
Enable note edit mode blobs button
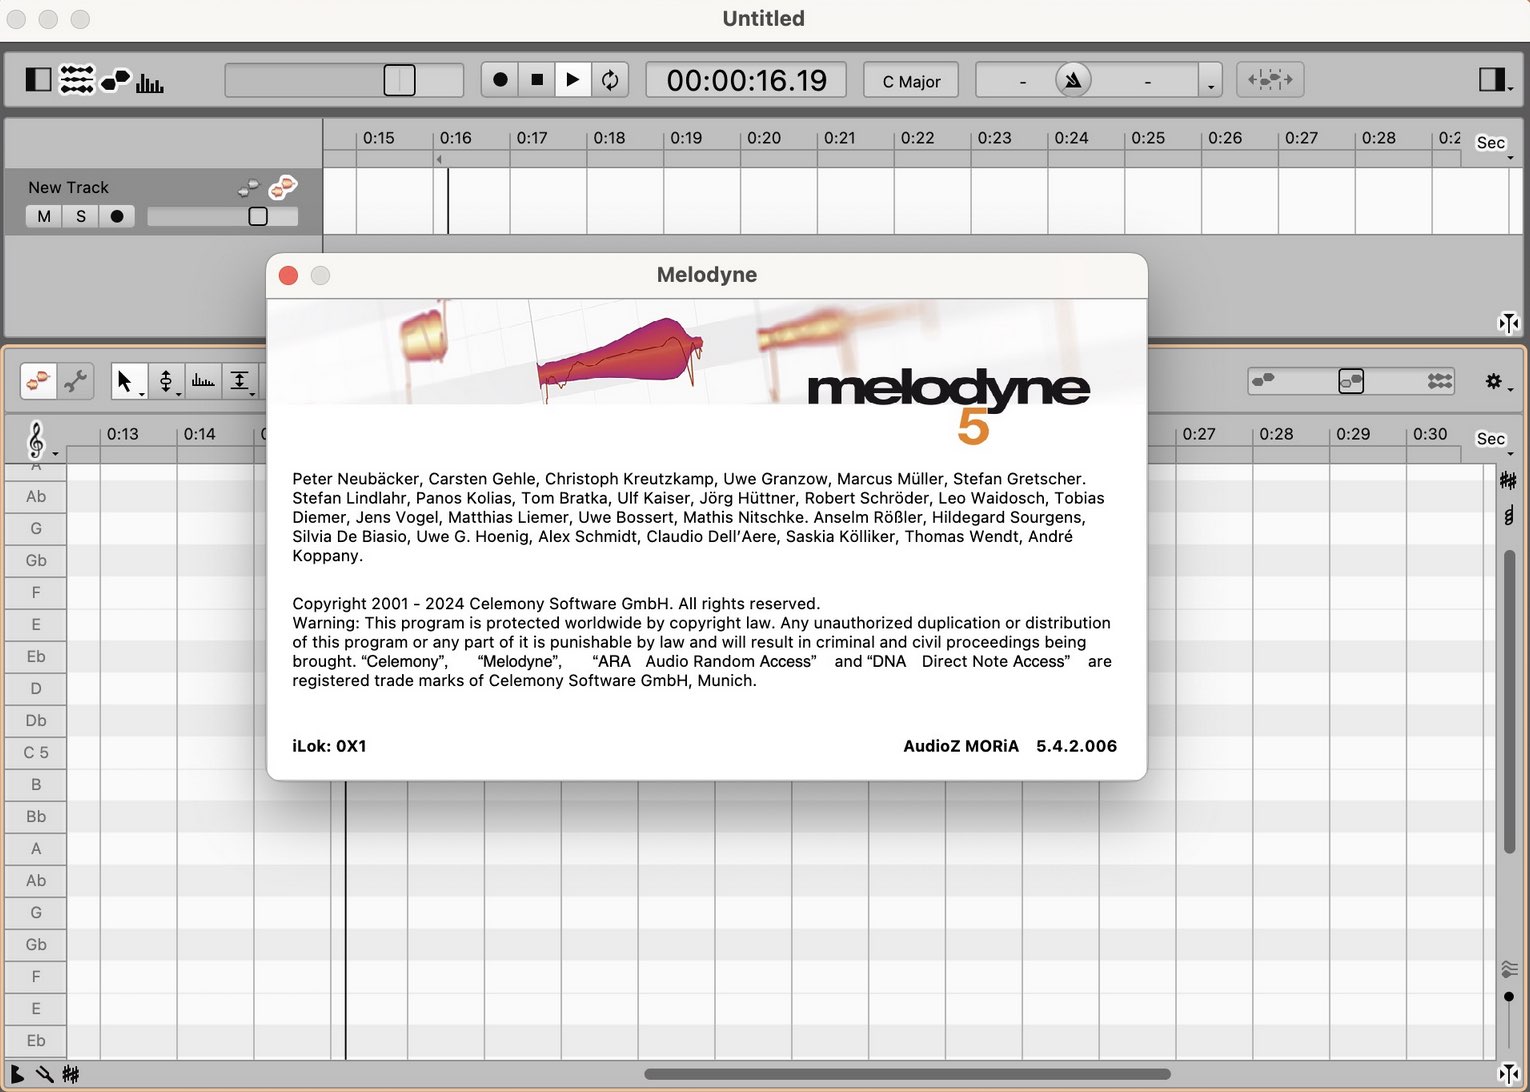pos(39,381)
